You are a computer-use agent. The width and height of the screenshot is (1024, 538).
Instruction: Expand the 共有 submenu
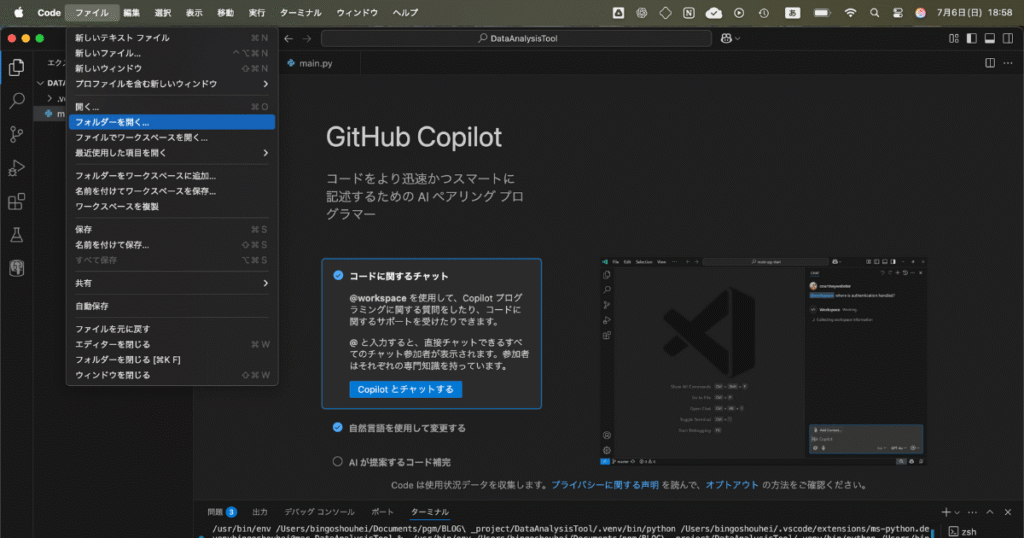point(172,283)
